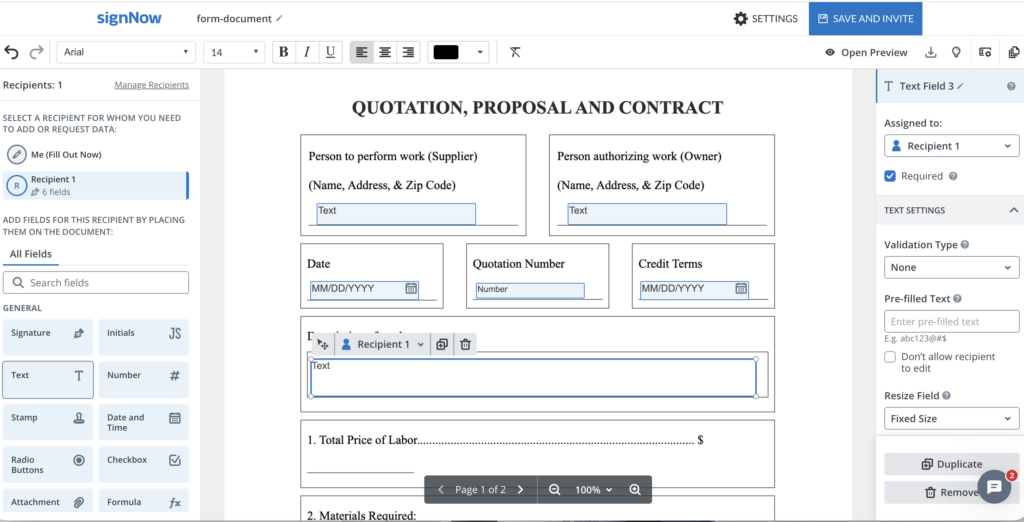The width and height of the screenshot is (1024, 522).
Task: Open Recipient 1 dropdown on field toolbar
Action: (383, 344)
